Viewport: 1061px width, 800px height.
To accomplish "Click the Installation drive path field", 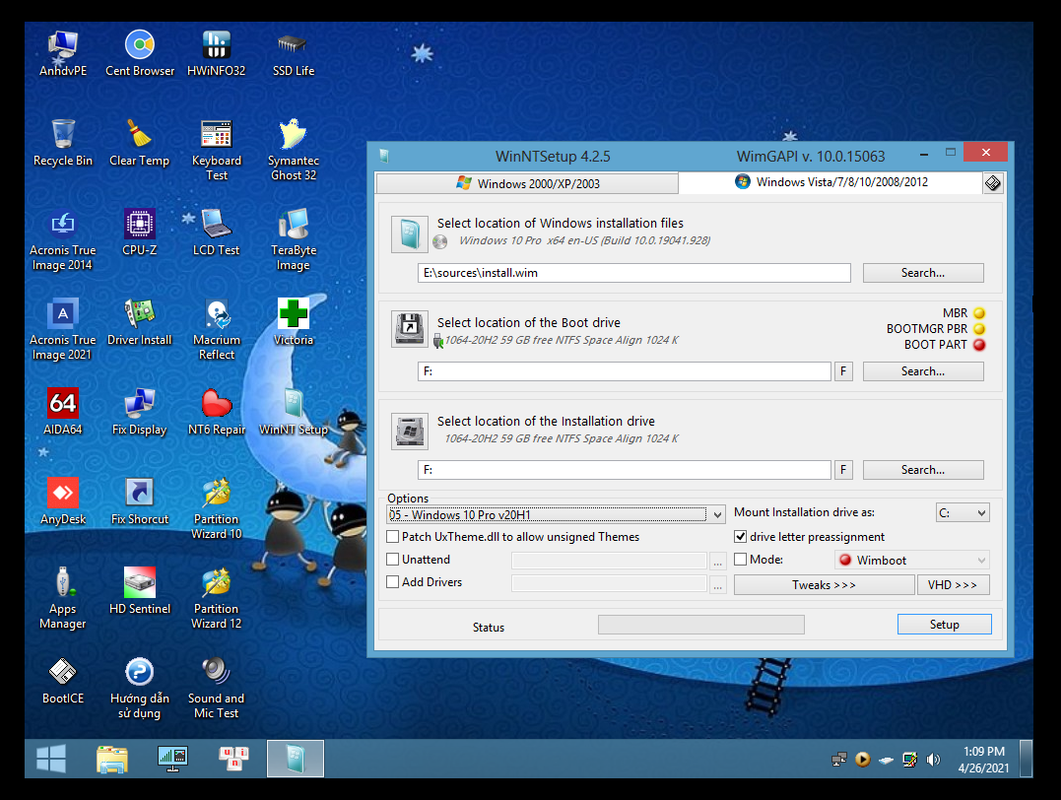I will pyautogui.click(x=625, y=470).
